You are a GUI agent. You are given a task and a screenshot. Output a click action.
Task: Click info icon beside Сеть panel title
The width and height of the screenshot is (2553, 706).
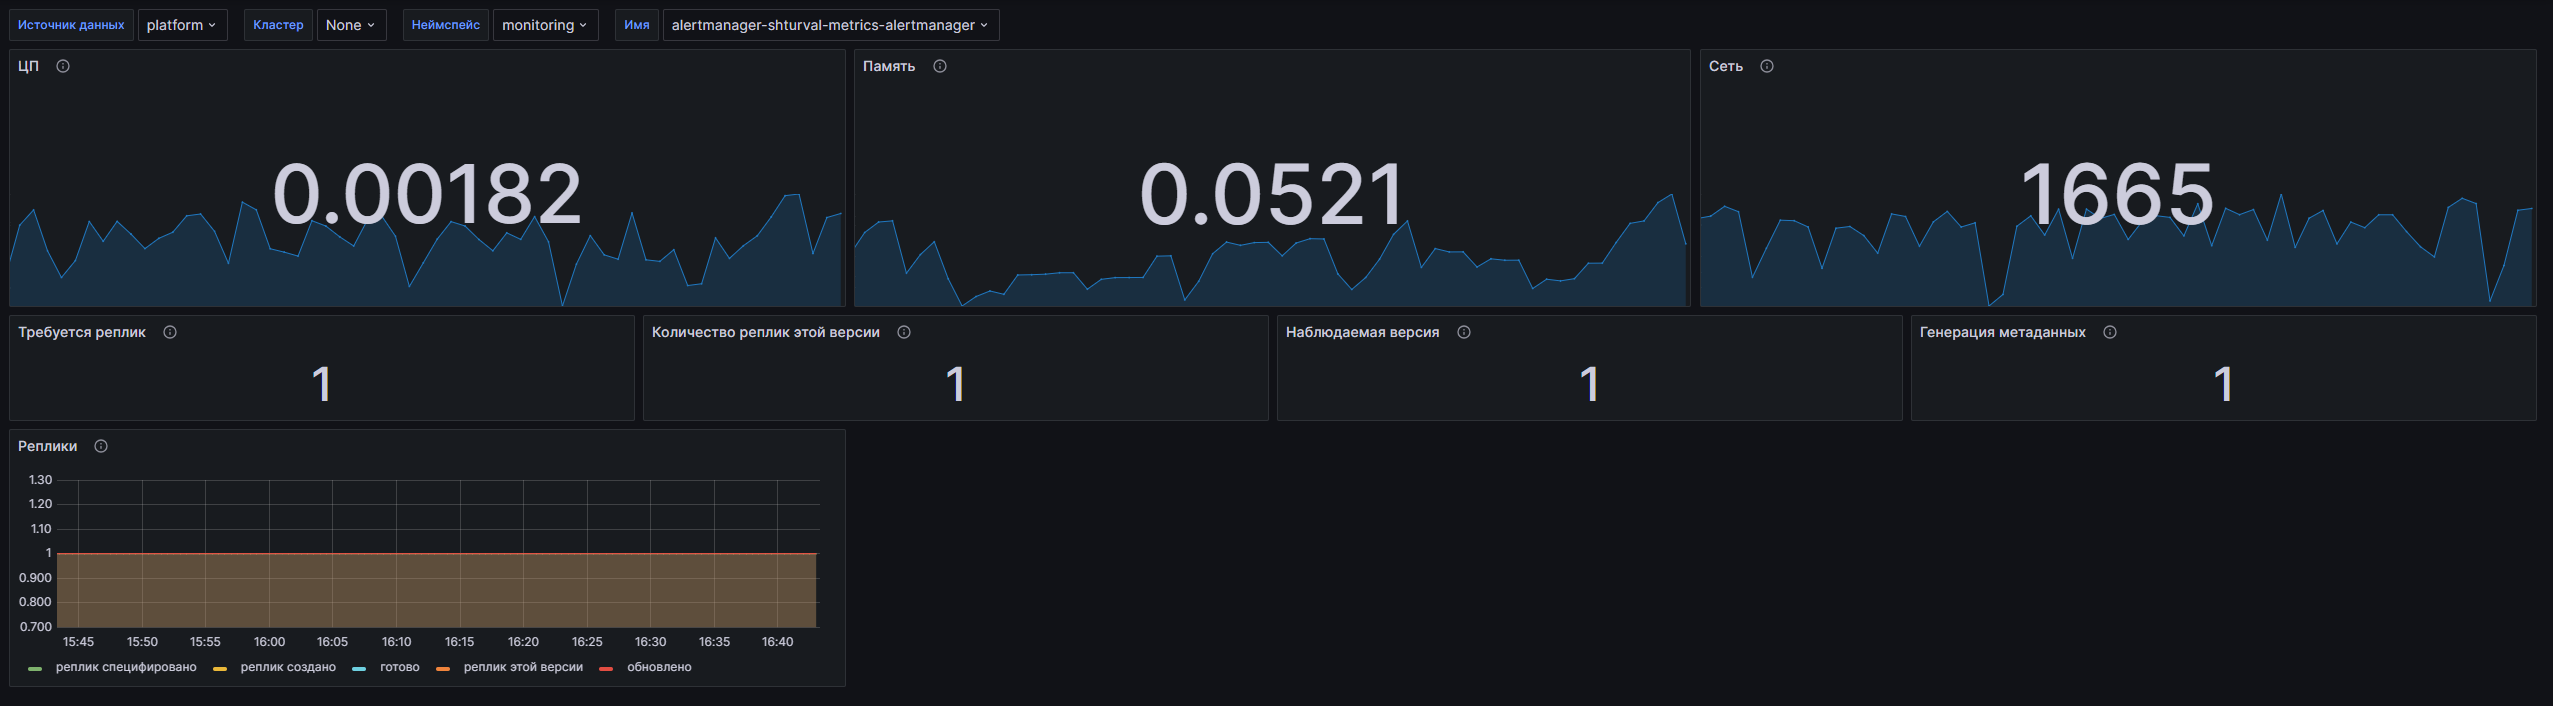pyautogui.click(x=1767, y=66)
